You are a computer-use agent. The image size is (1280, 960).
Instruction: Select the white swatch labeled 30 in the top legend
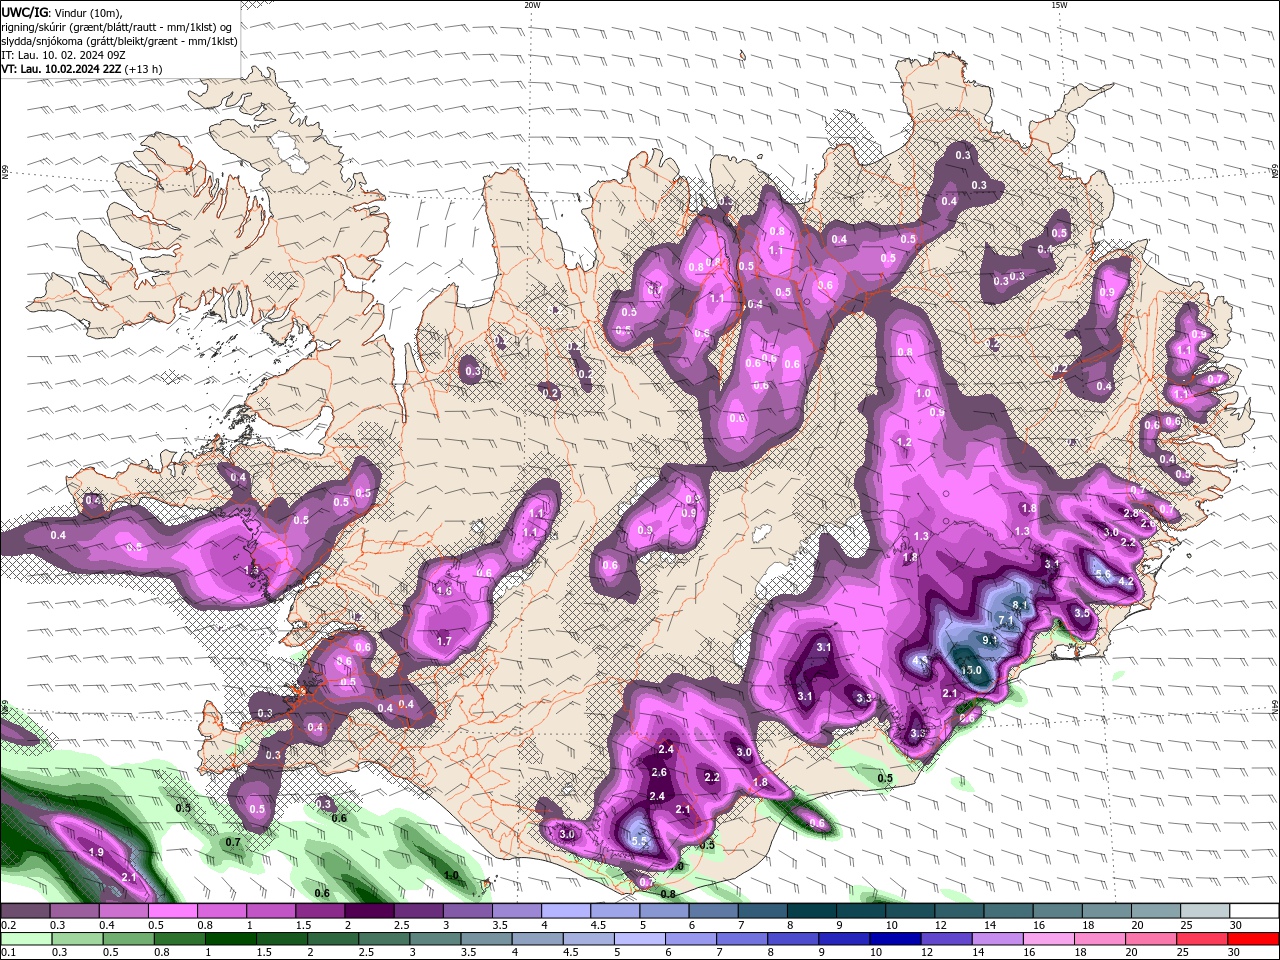[1254, 912]
